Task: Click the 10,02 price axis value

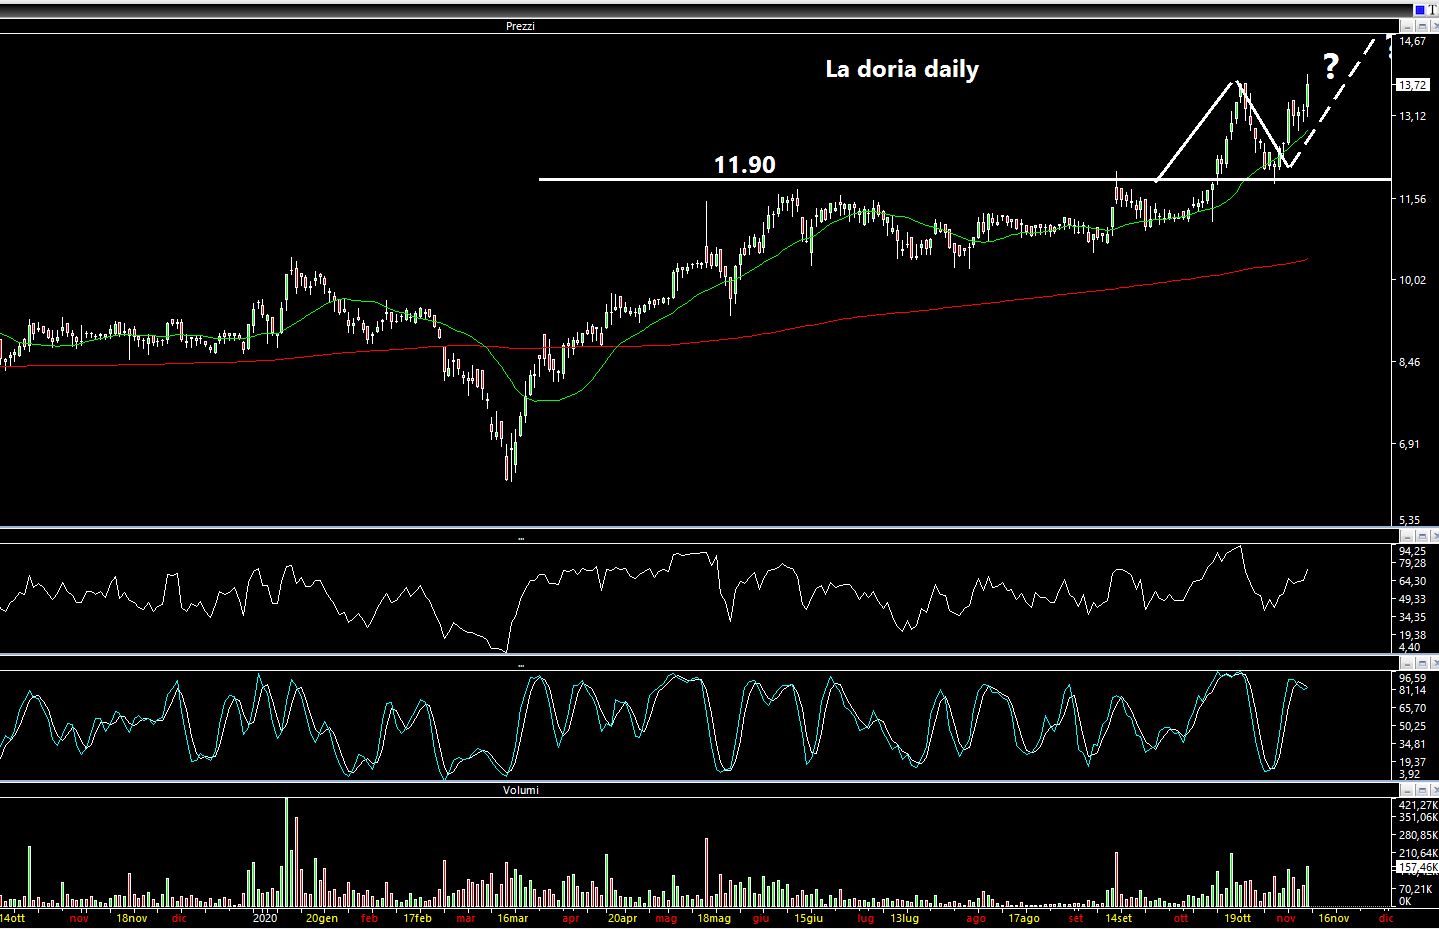Action: coord(1413,280)
